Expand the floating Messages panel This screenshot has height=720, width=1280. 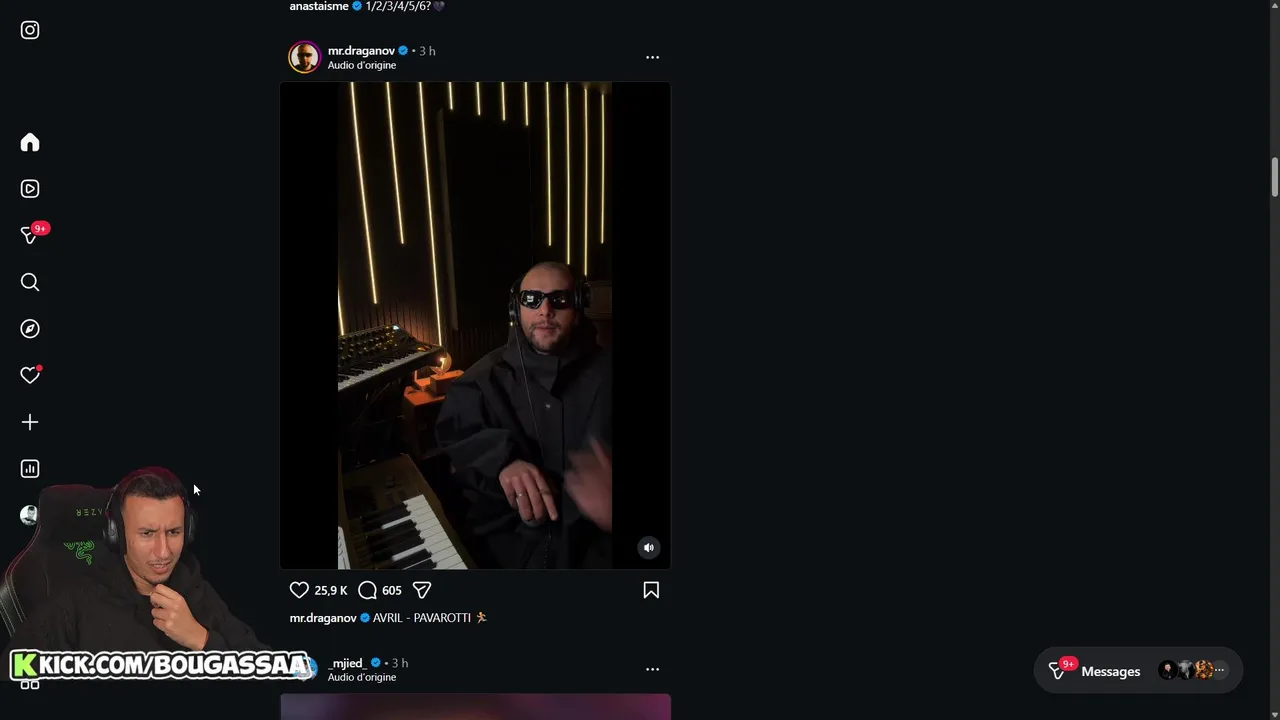click(x=1110, y=671)
